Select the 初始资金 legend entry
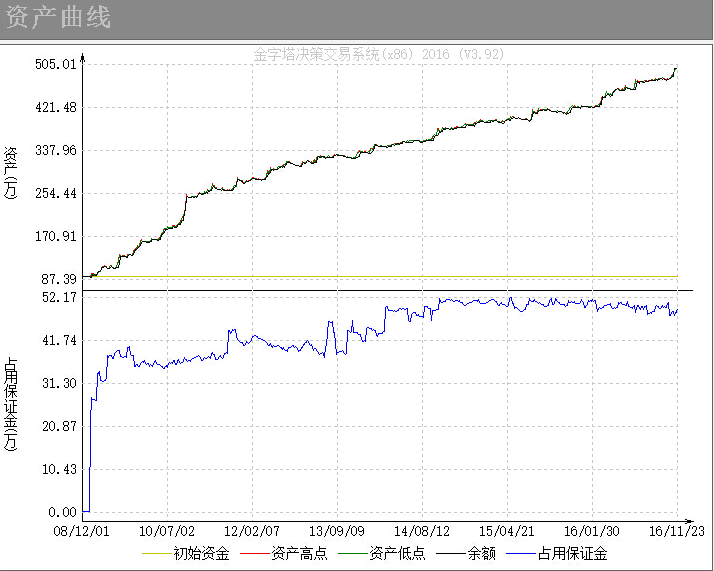This screenshot has height=571, width=714. pyautogui.click(x=186, y=553)
